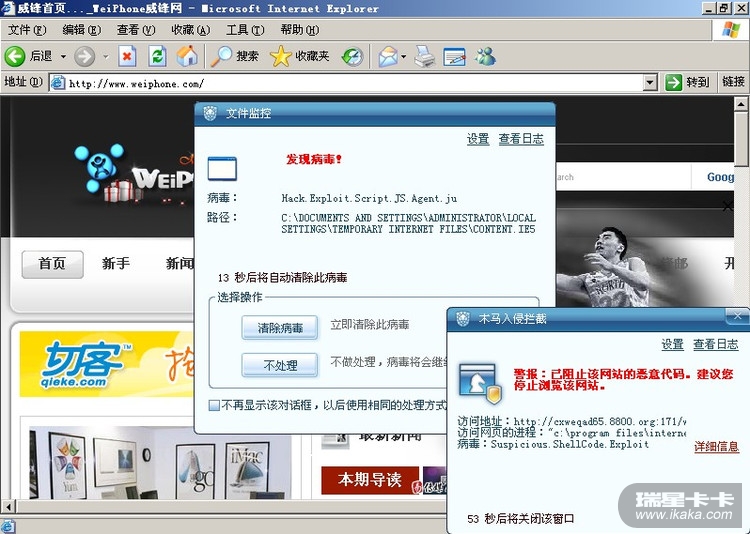The width and height of the screenshot is (750, 534).
Task: Click the address bar URL field
Action: 354,83
